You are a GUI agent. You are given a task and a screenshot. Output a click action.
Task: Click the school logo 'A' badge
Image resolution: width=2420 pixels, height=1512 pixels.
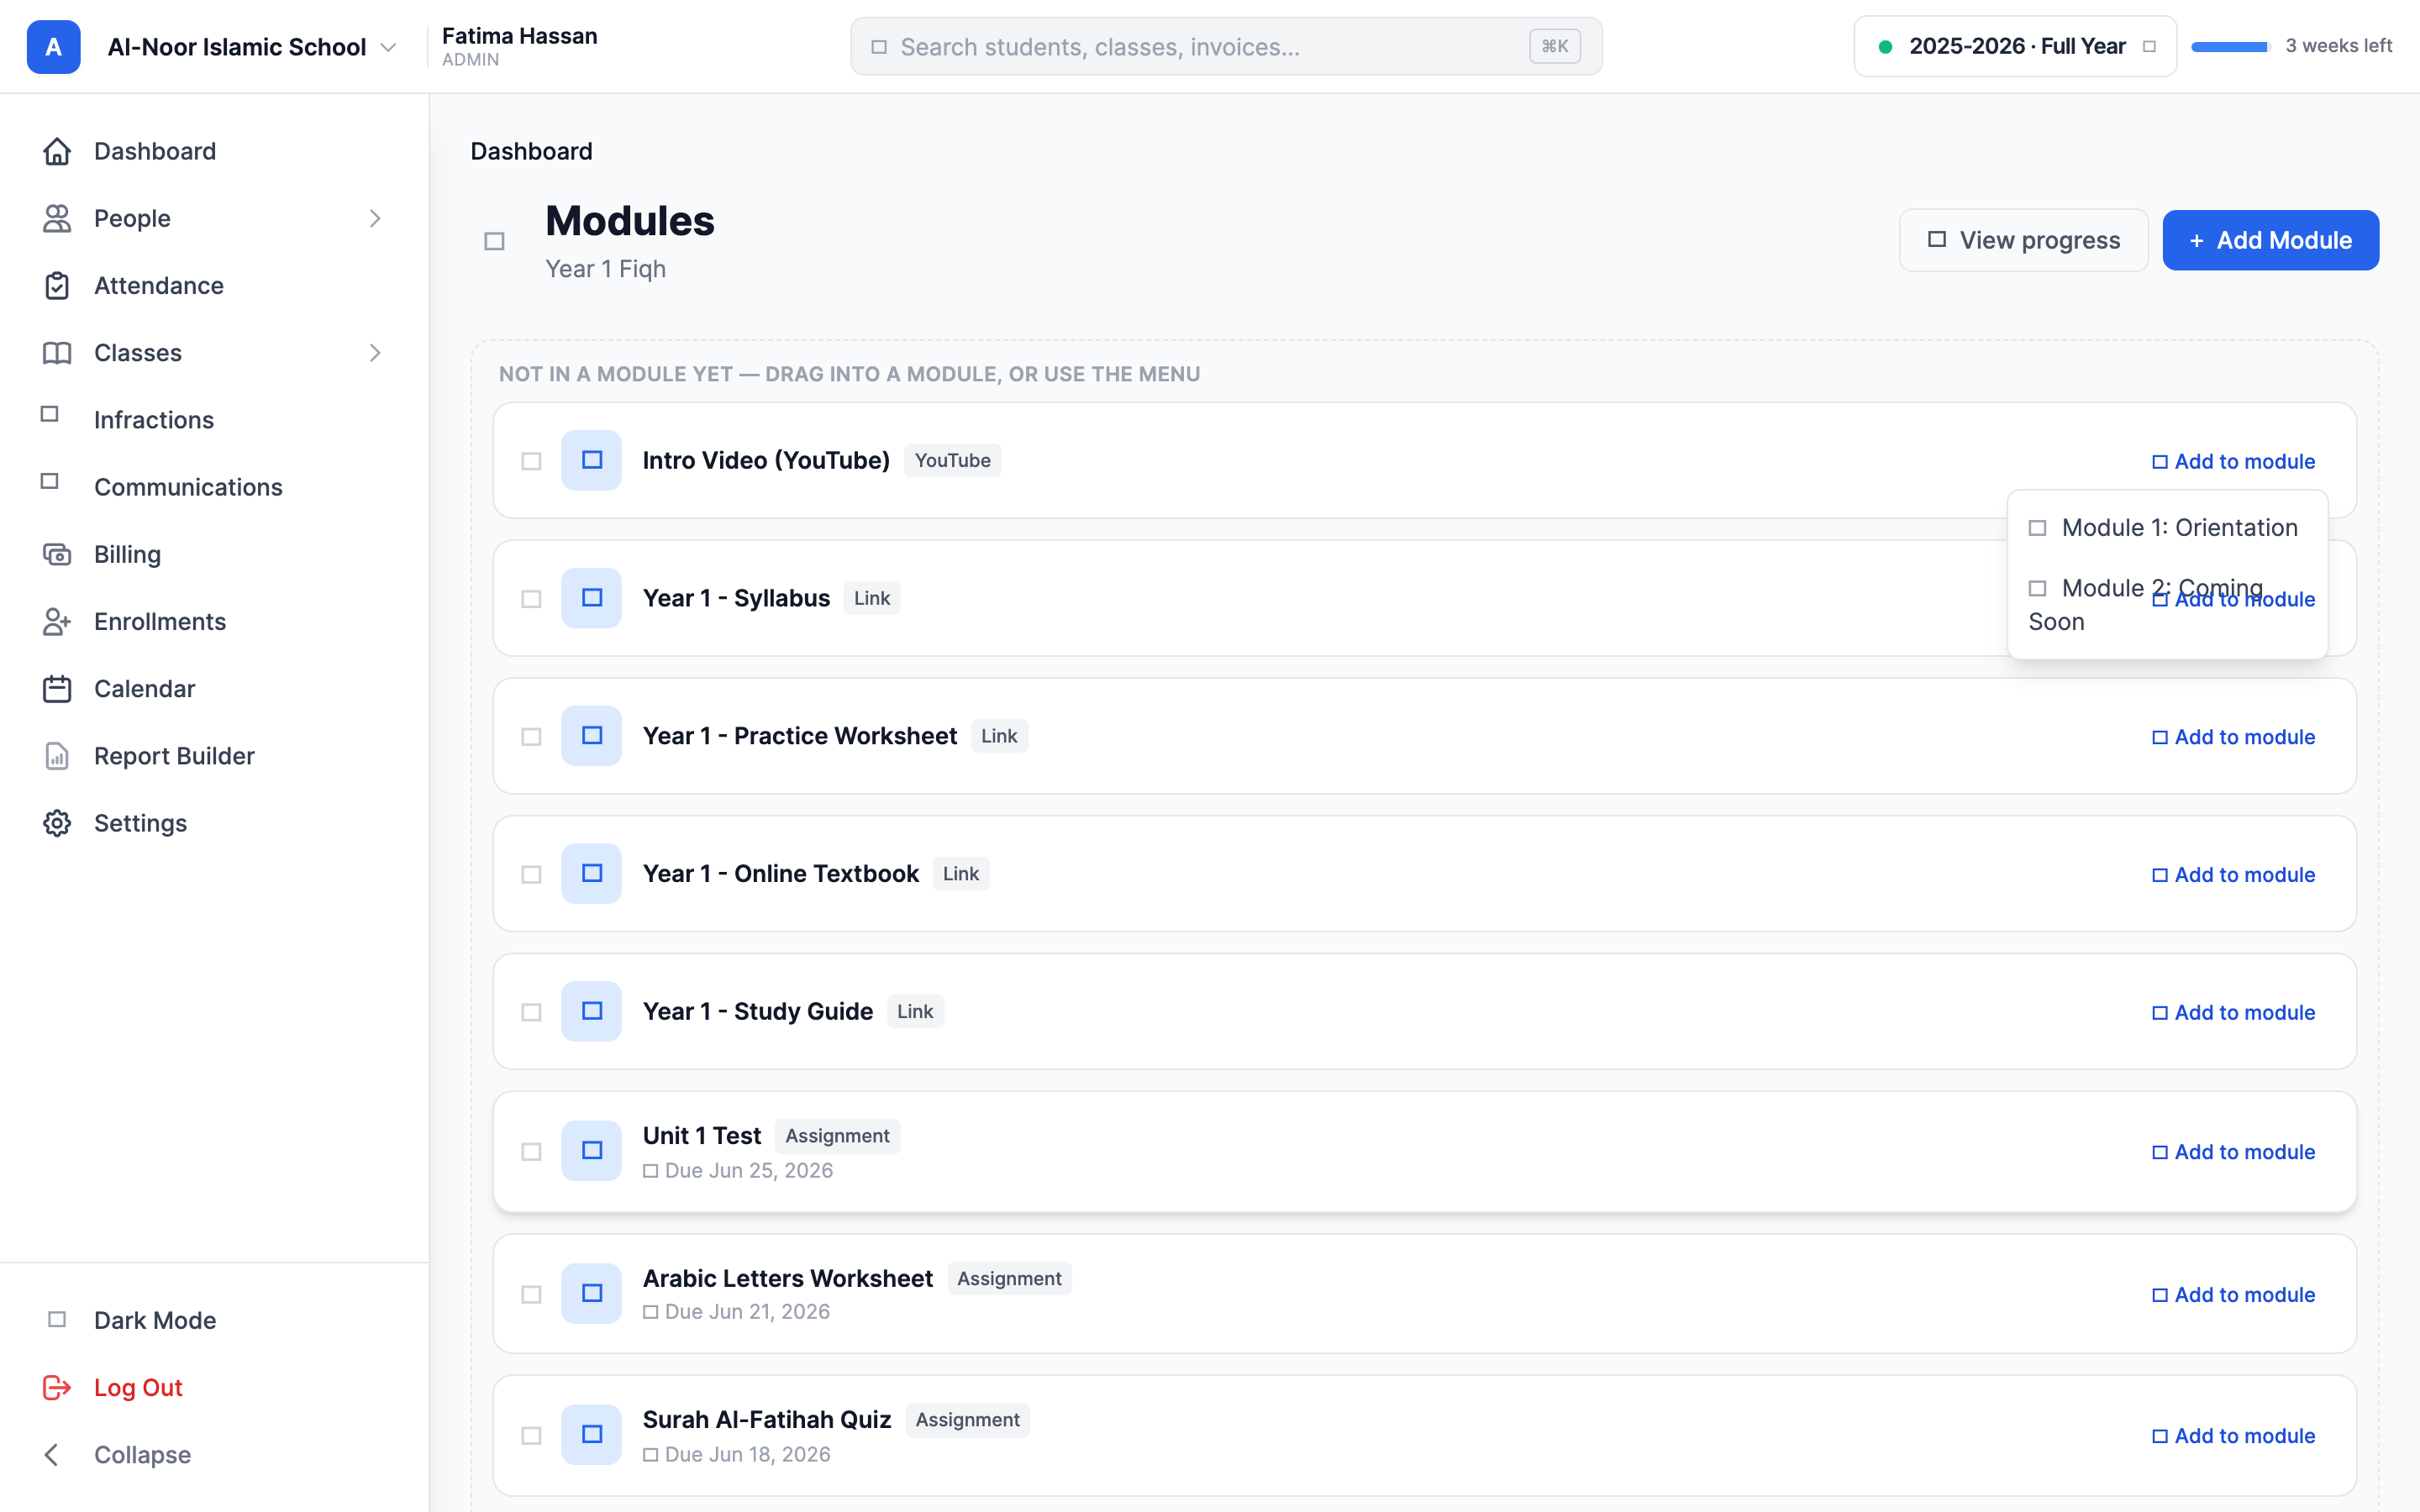pyautogui.click(x=53, y=47)
